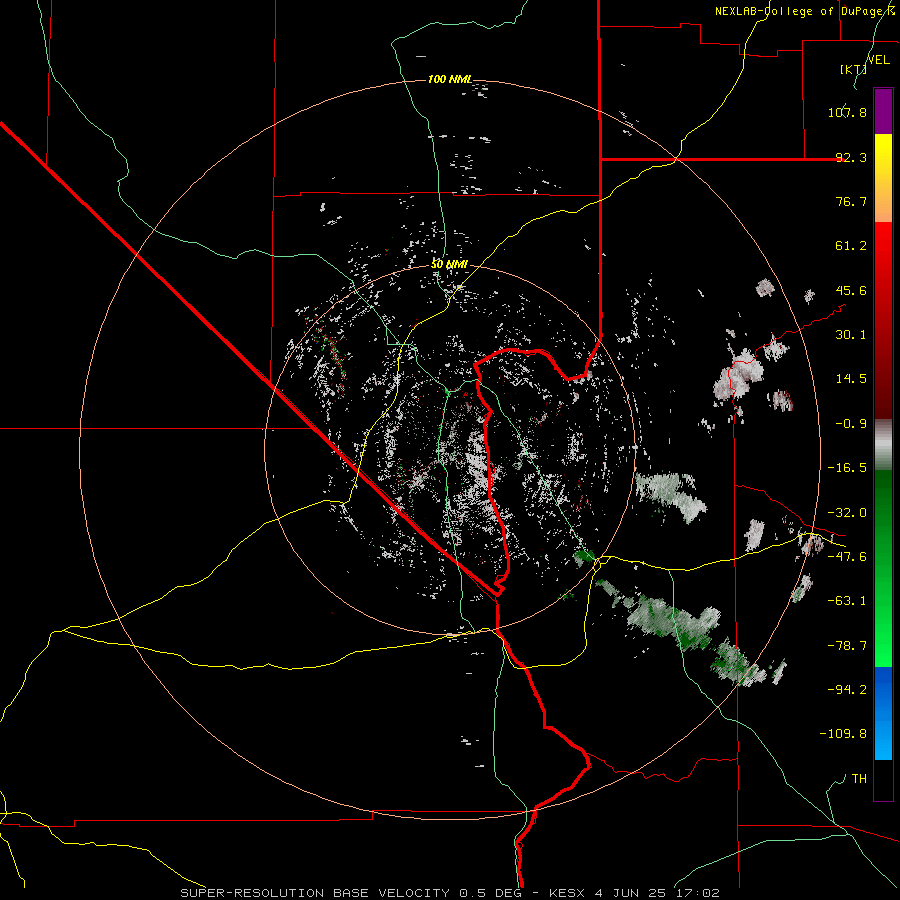Pick the purple segment of the velocity scale
This screenshot has height=900, width=900.
(883, 111)
